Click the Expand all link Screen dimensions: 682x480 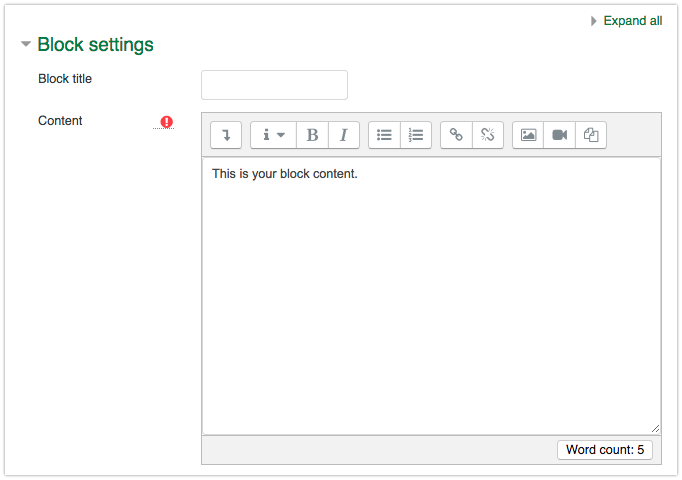632,21
